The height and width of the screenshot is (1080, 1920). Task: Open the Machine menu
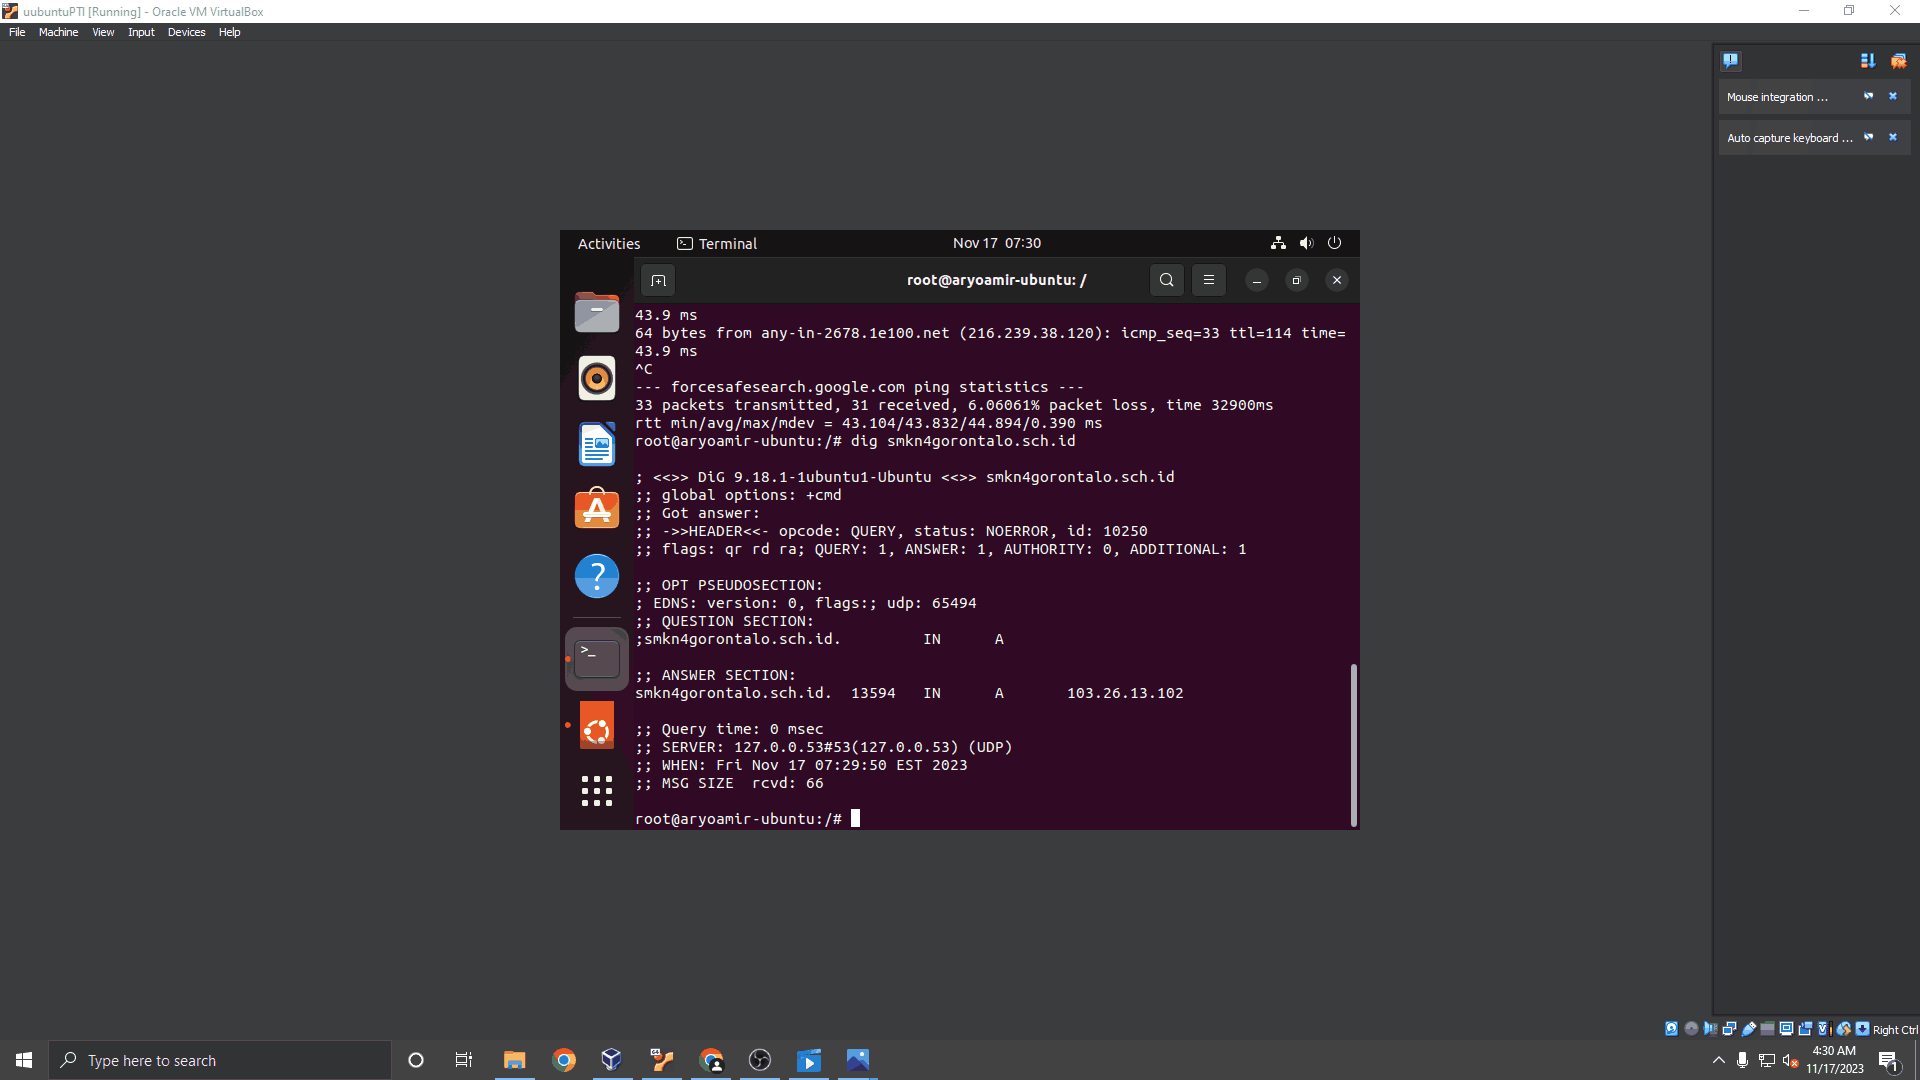tap(58, 32)
